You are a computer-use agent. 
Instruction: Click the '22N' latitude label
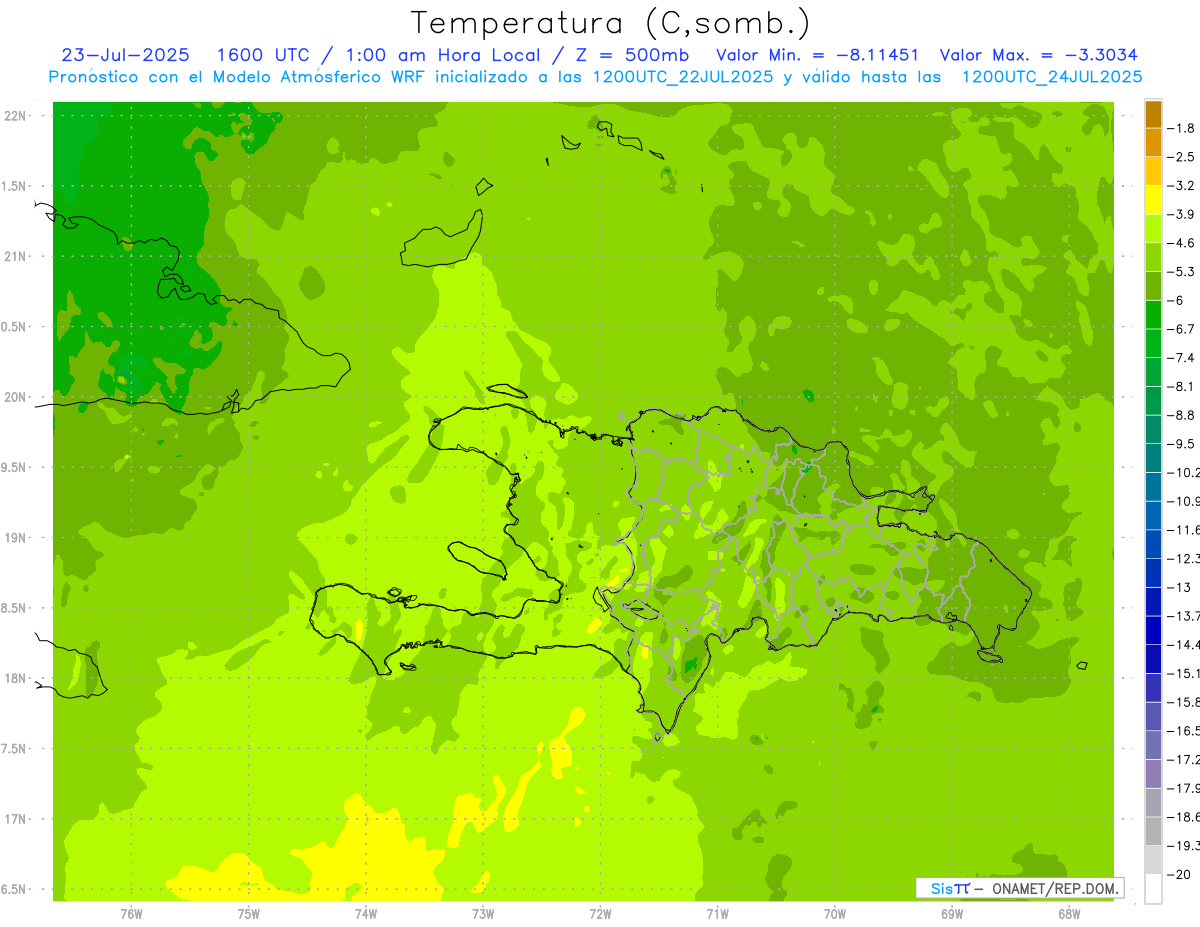pos(17,115)
